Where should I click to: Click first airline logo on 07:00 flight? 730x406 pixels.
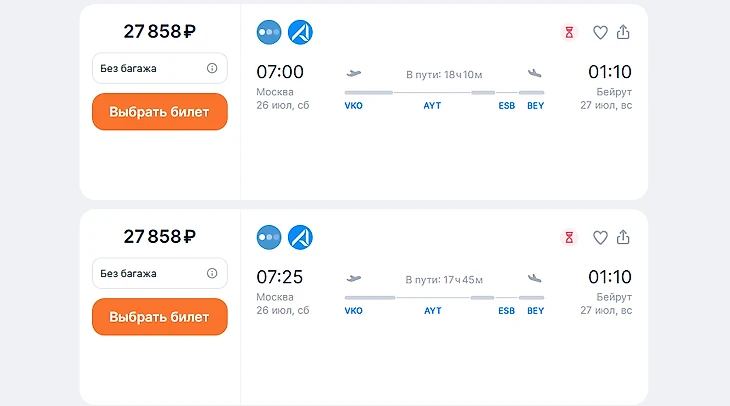pyautogui.click(x=269, y=32)
